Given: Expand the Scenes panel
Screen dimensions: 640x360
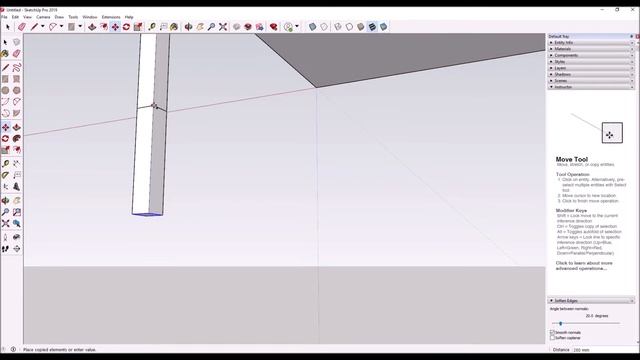Looking at the screenshot, I should [x=591, y=81].
